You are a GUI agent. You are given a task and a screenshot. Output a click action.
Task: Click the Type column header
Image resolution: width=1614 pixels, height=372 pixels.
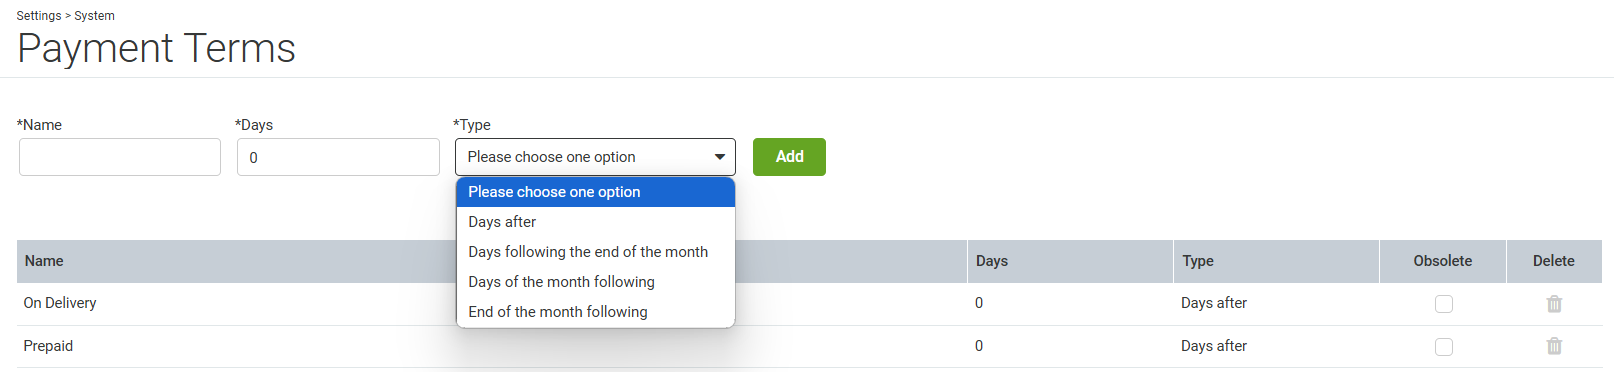point(1198,261)
